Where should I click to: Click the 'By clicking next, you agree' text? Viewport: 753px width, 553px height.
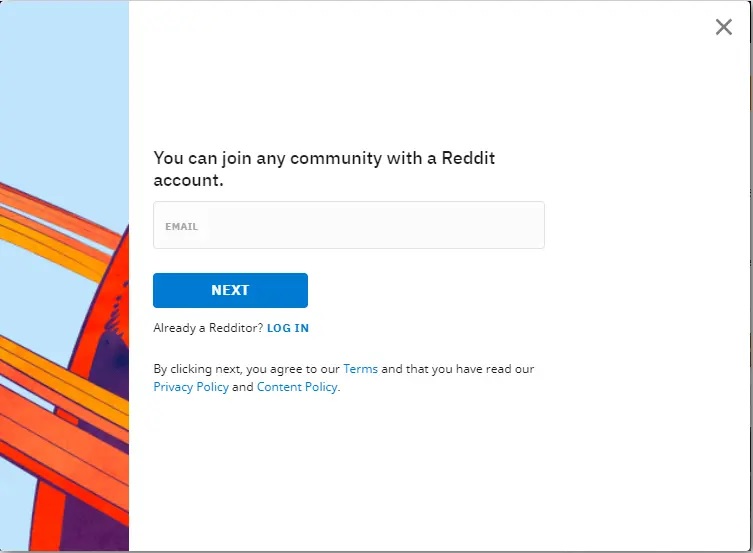(246, 369)
